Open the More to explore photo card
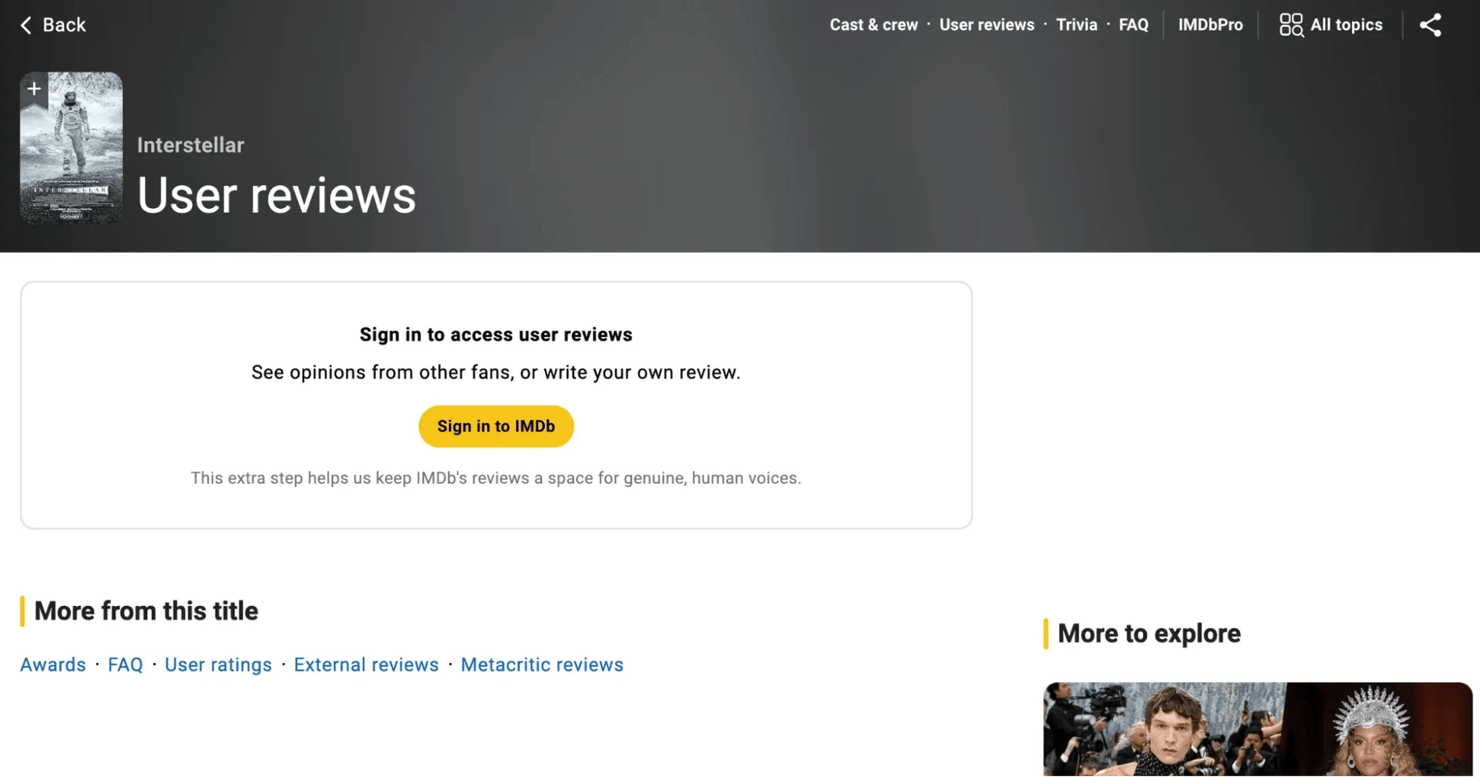Viewport: 1480px width, 777px height. click(x=1258, y=729)
